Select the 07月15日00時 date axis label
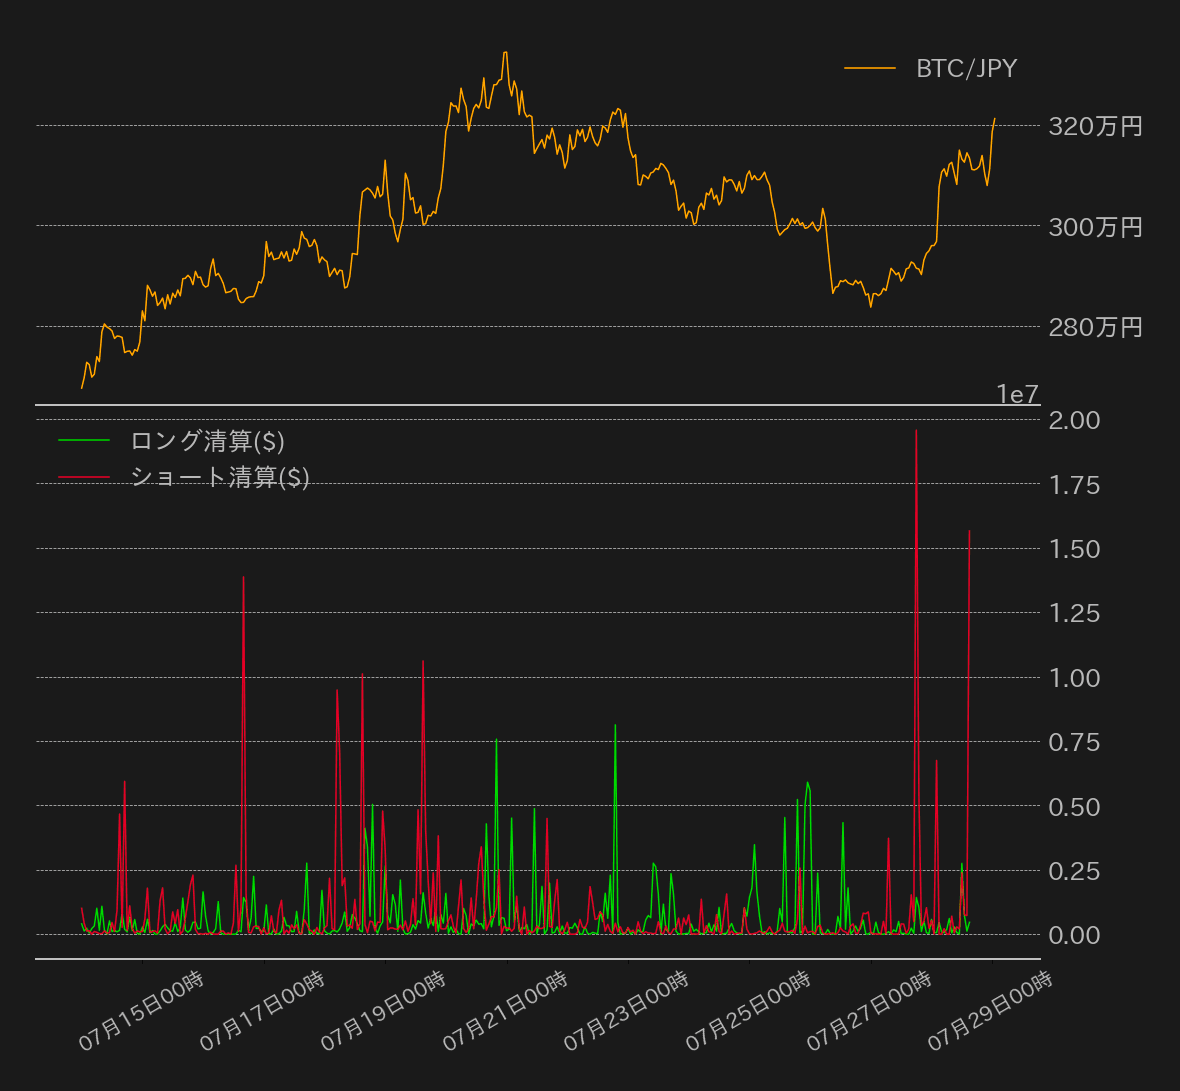 tap(141, 1010)
